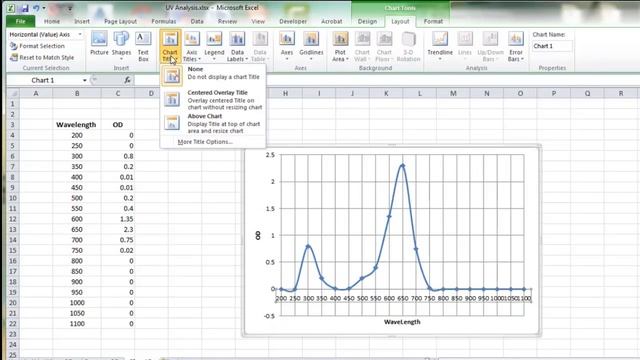Click the 3-D Rotation button

pyautogui.click(x=408, y=47)
